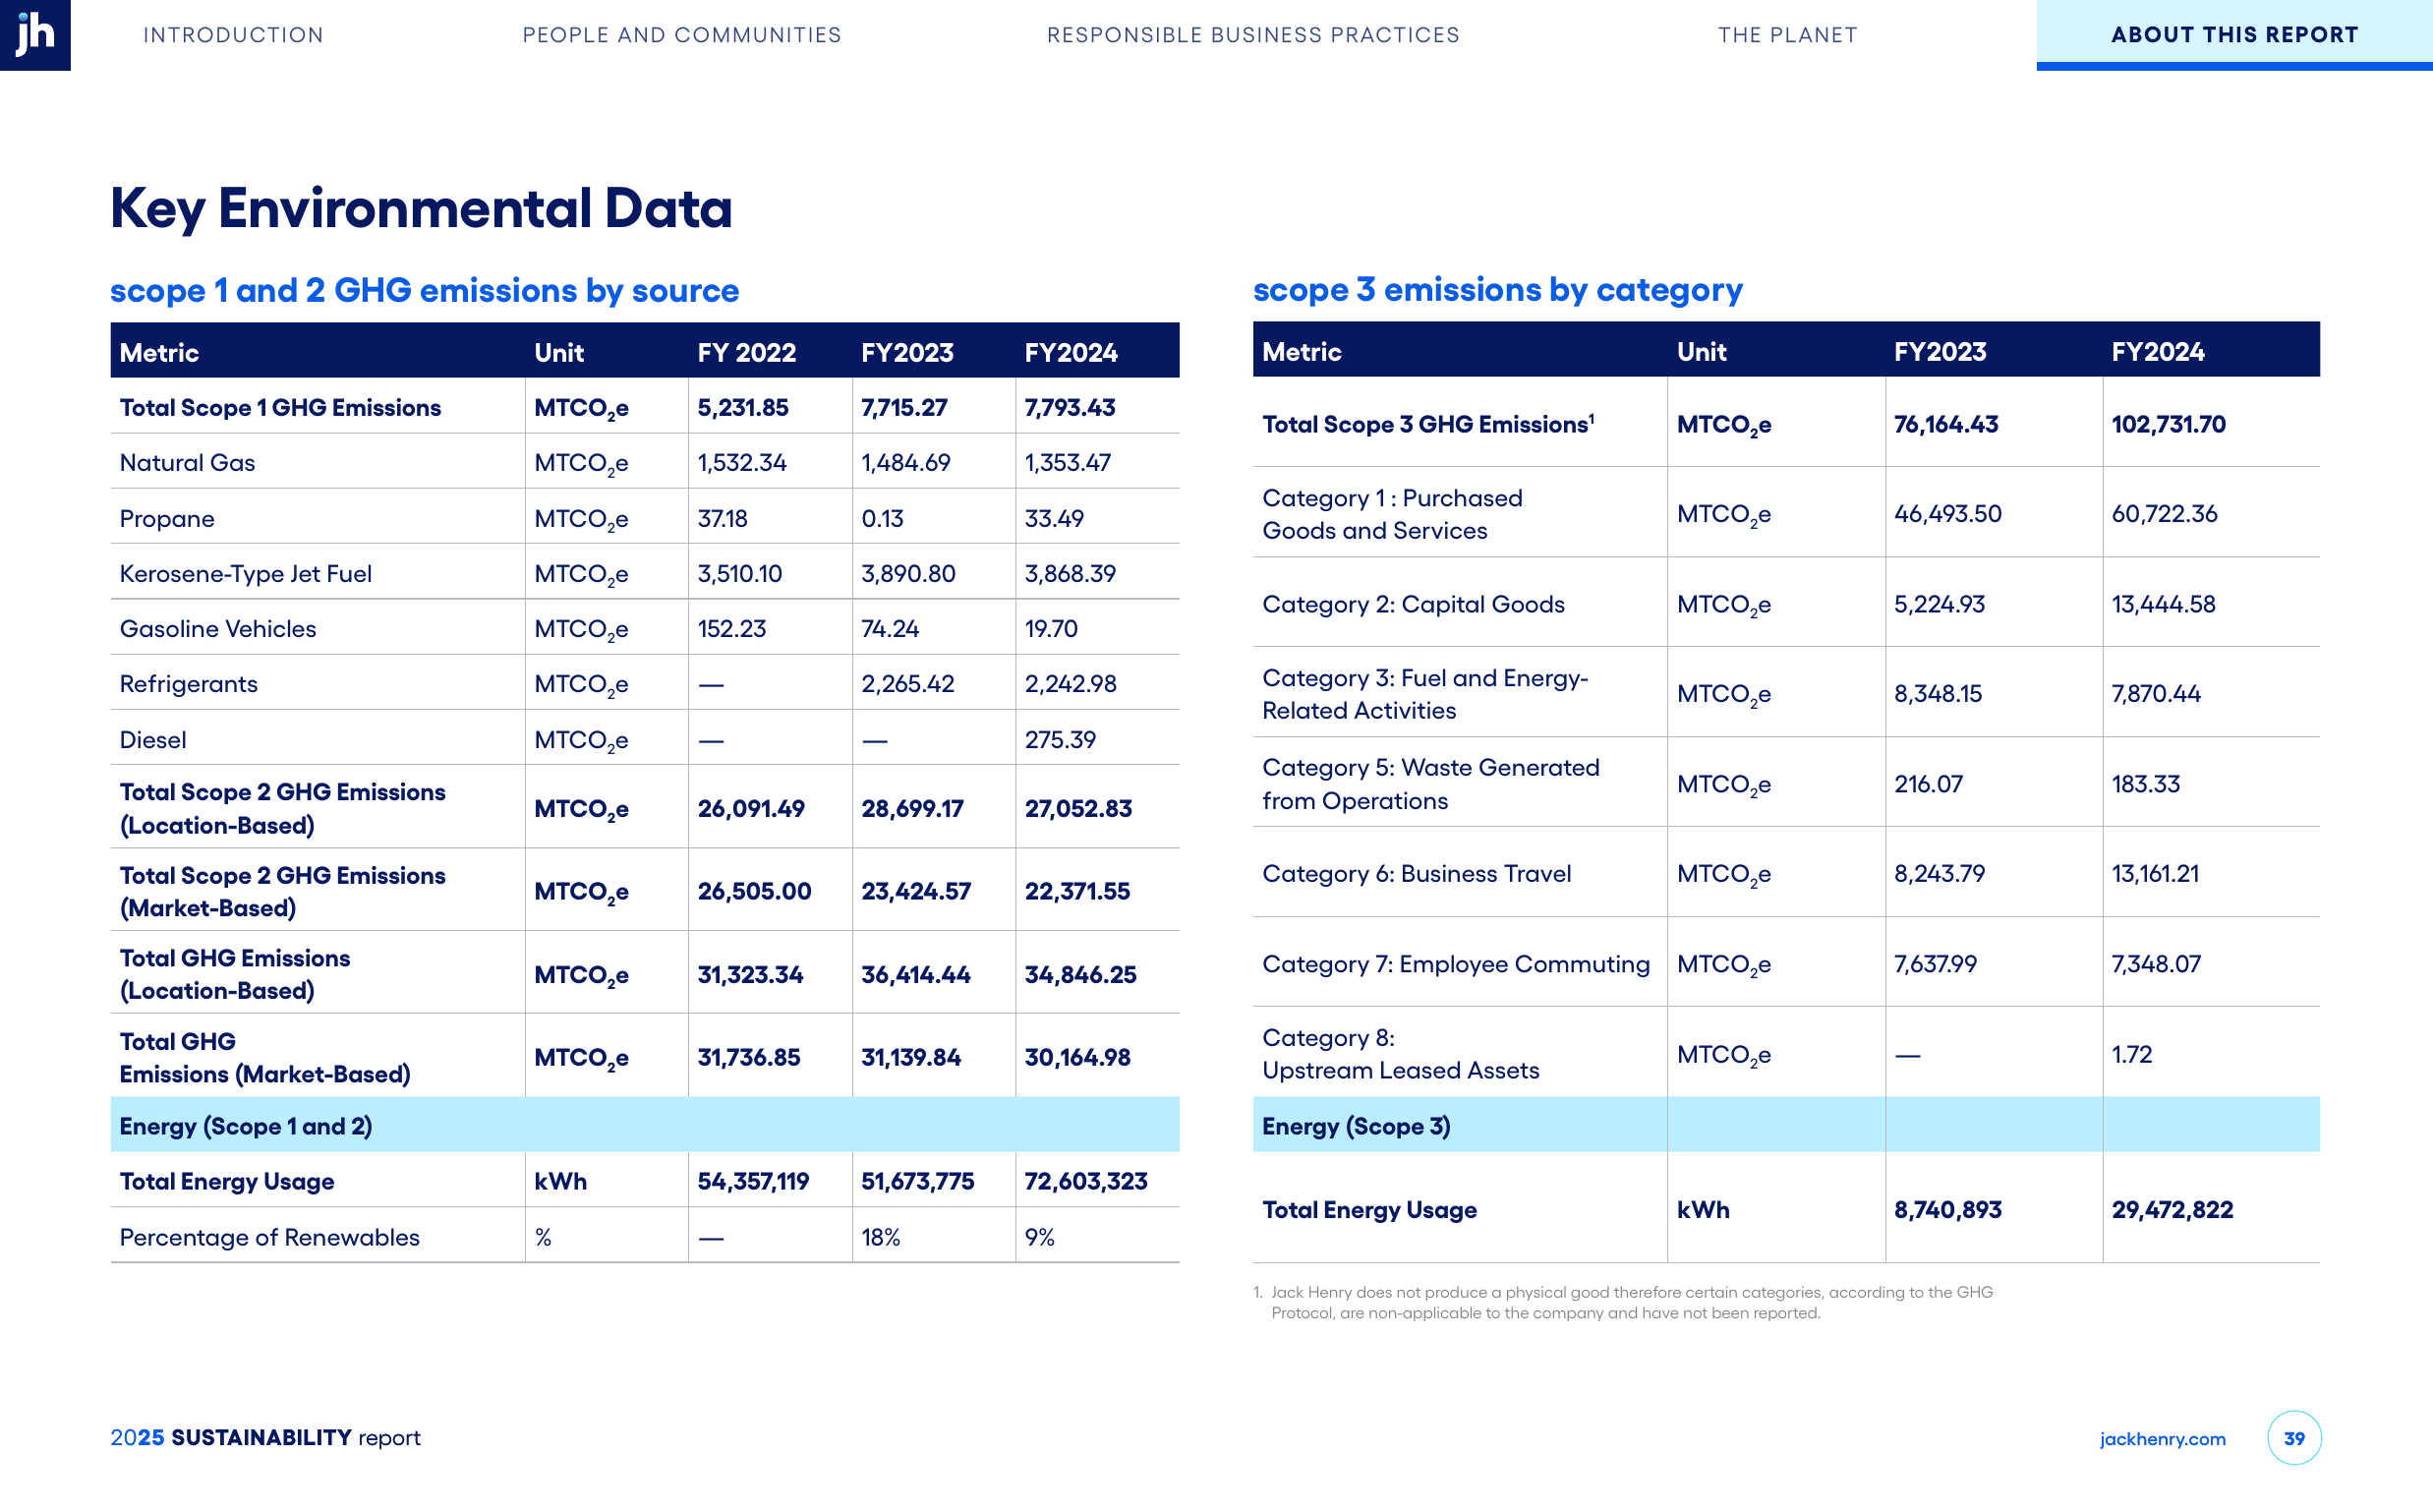Open the Introduction tab
The width and height of the screenshot is (2433, 1512).
pyautogui.click(x=234, y=35)
